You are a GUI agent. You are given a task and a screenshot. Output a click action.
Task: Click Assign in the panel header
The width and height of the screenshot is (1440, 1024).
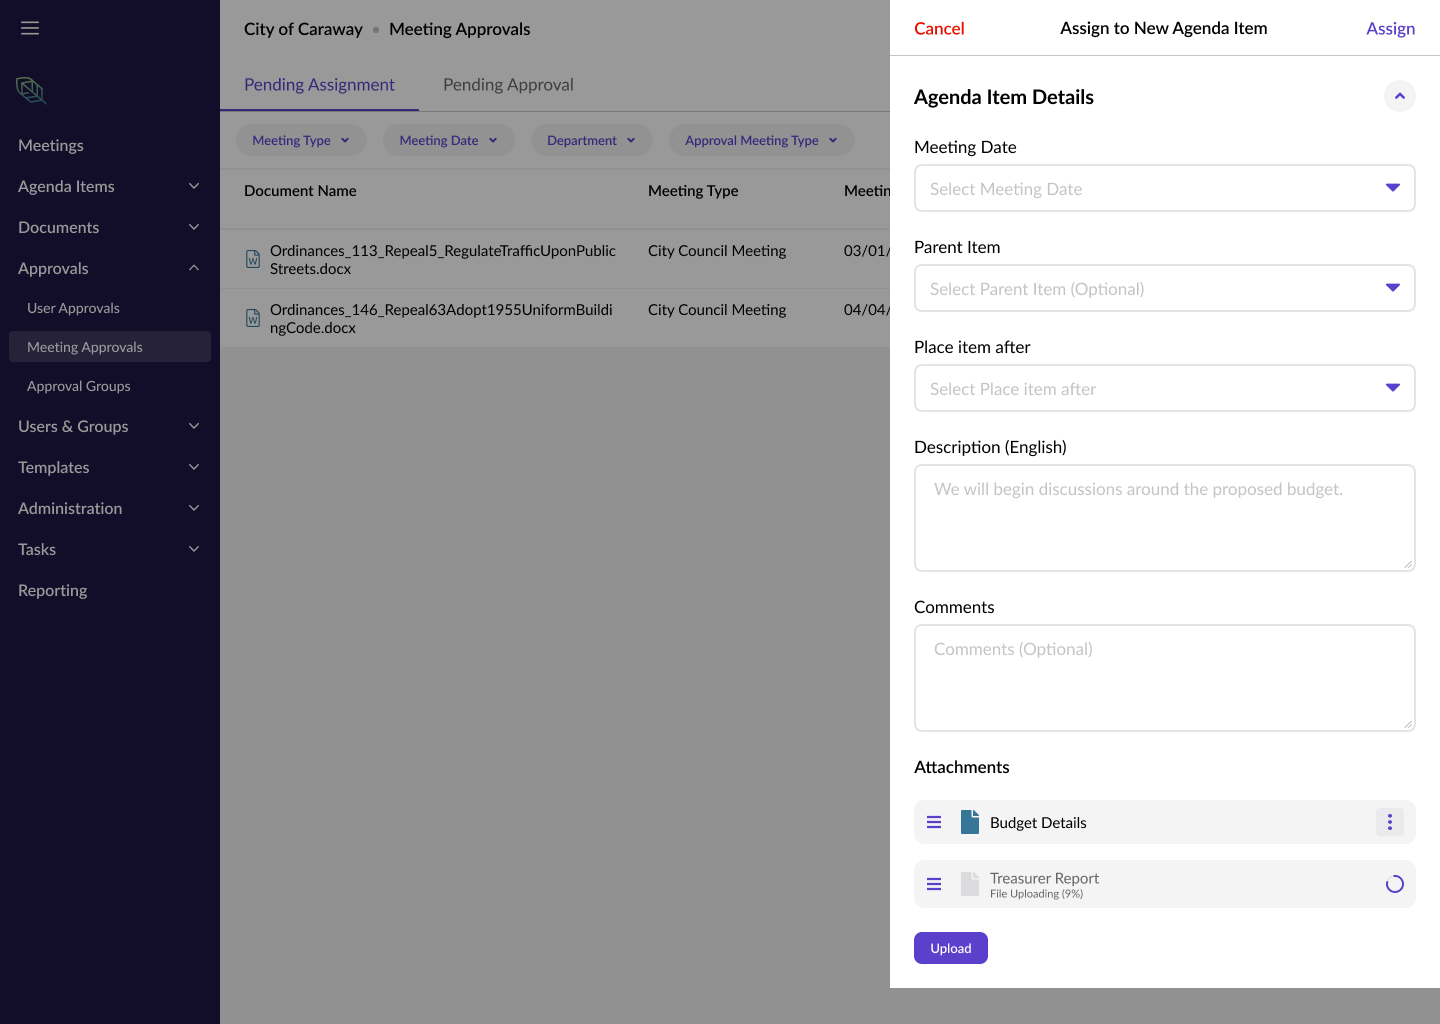coord(1390,28)
